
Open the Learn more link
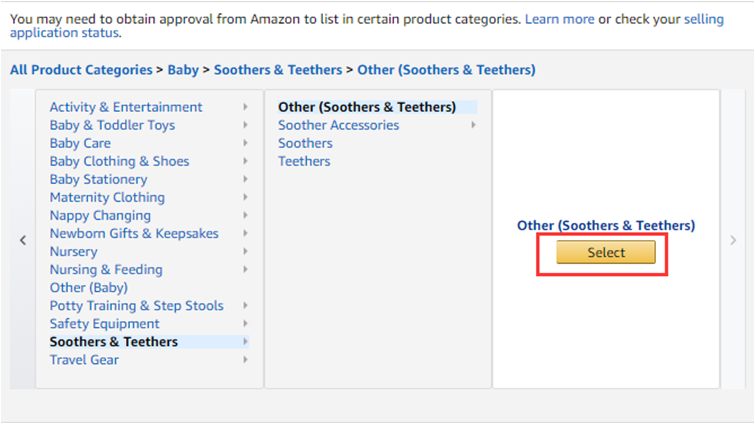(x=560, y=19)
